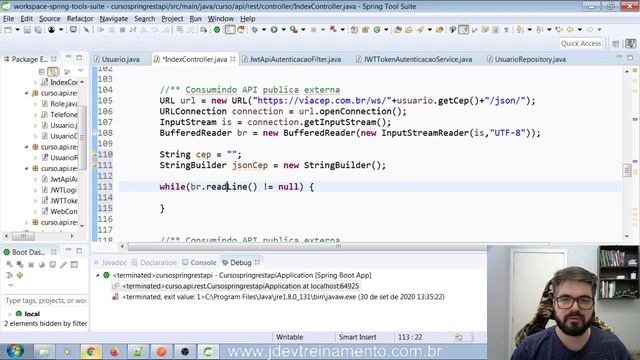640x360 pixels.
Task: Open the Javadoc view tab
Action: [x=110, y=262]
